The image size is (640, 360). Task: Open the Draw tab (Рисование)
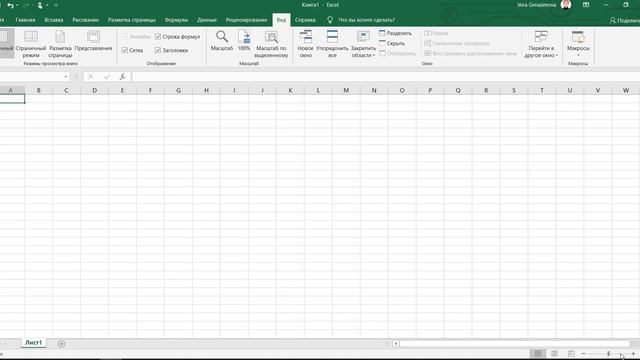tap(86, 20)
